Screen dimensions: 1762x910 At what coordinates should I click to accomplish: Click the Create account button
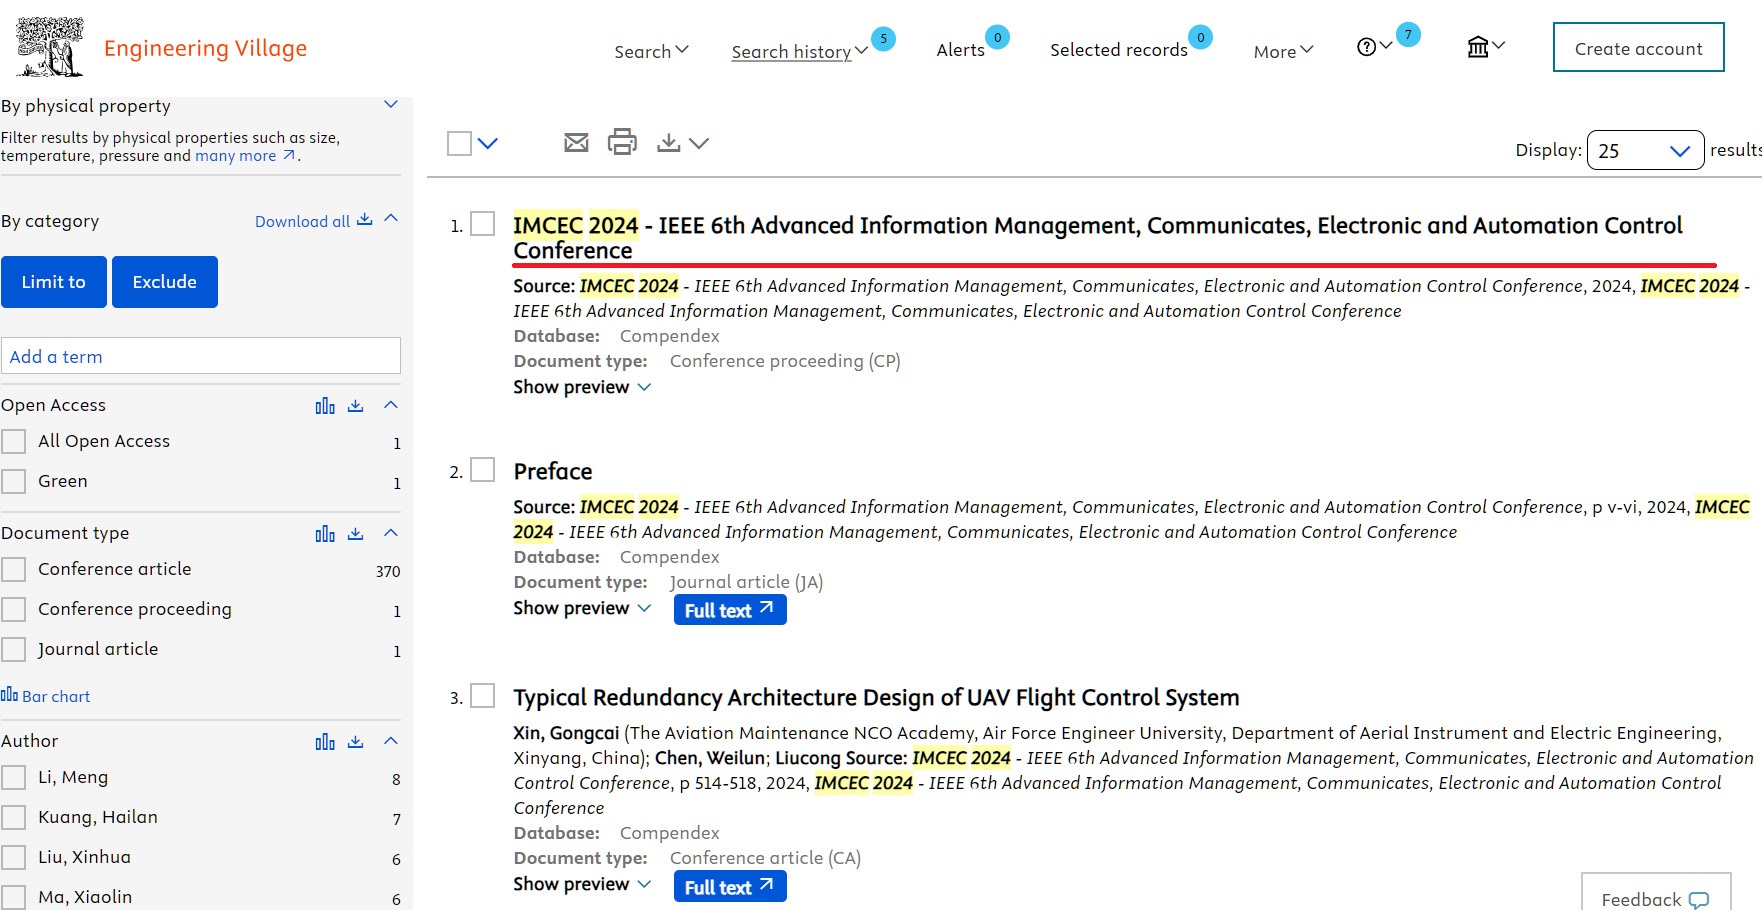pos(1638,48)
